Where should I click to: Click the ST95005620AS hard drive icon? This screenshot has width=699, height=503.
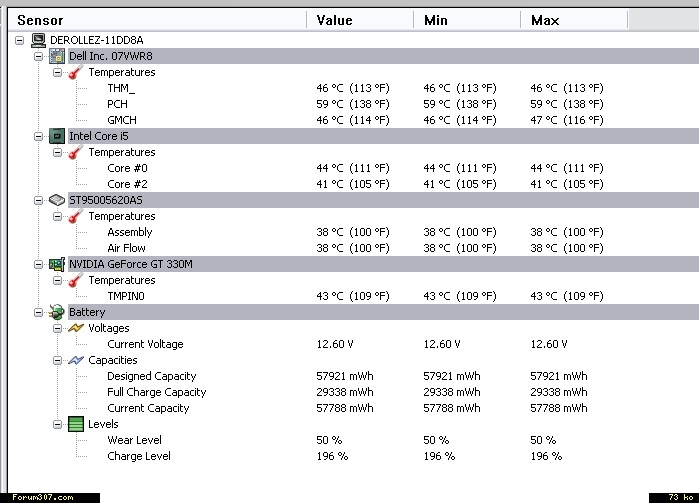pyautogui.click(x=58, y=200)
